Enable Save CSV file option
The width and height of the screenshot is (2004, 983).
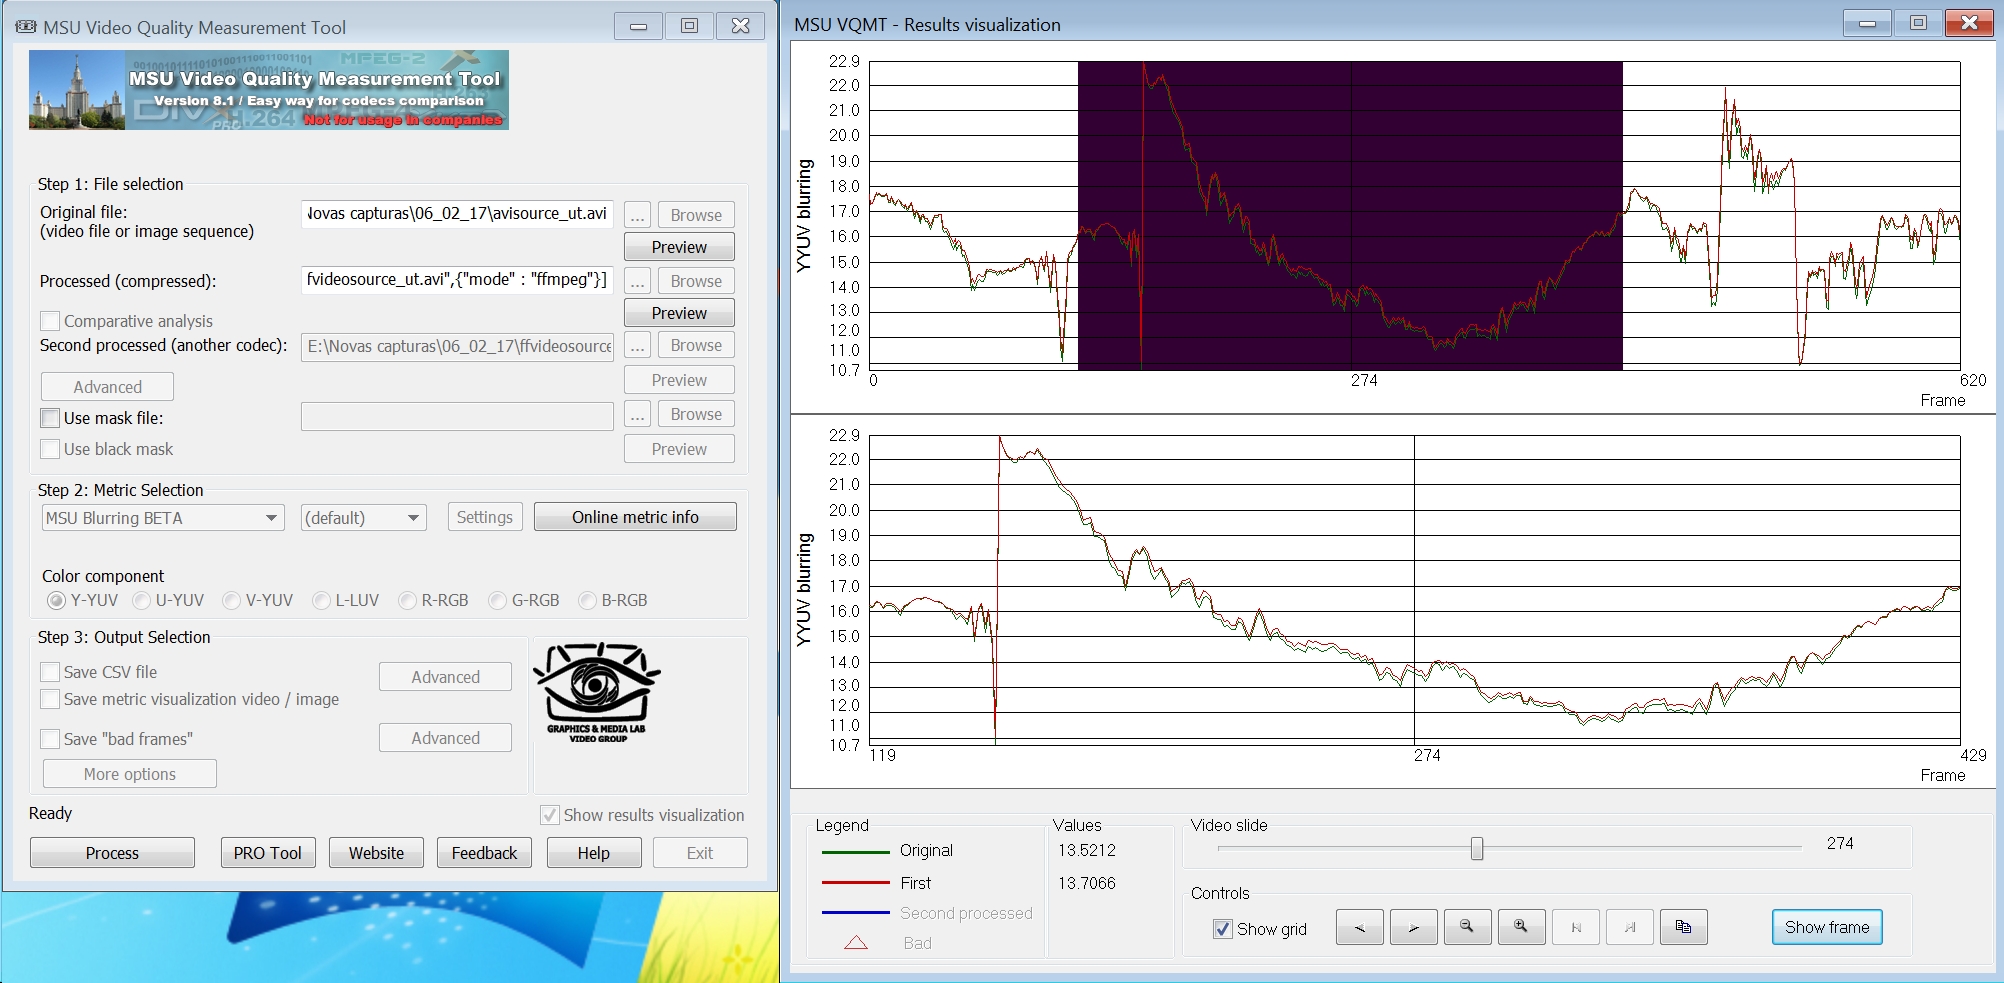click(x=50, y=672)
